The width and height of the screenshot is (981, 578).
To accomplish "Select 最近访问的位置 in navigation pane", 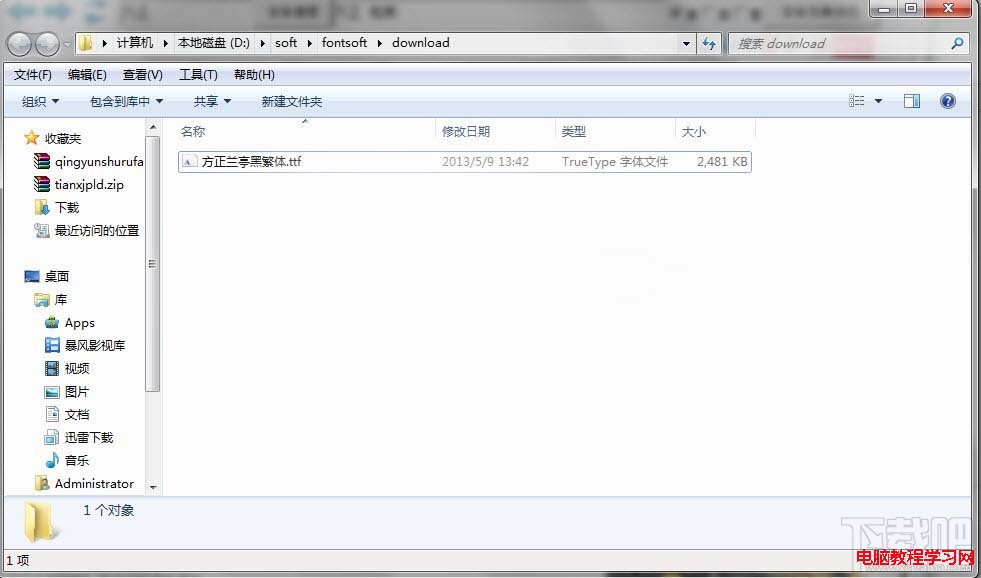I will click(x=97, y=231).
